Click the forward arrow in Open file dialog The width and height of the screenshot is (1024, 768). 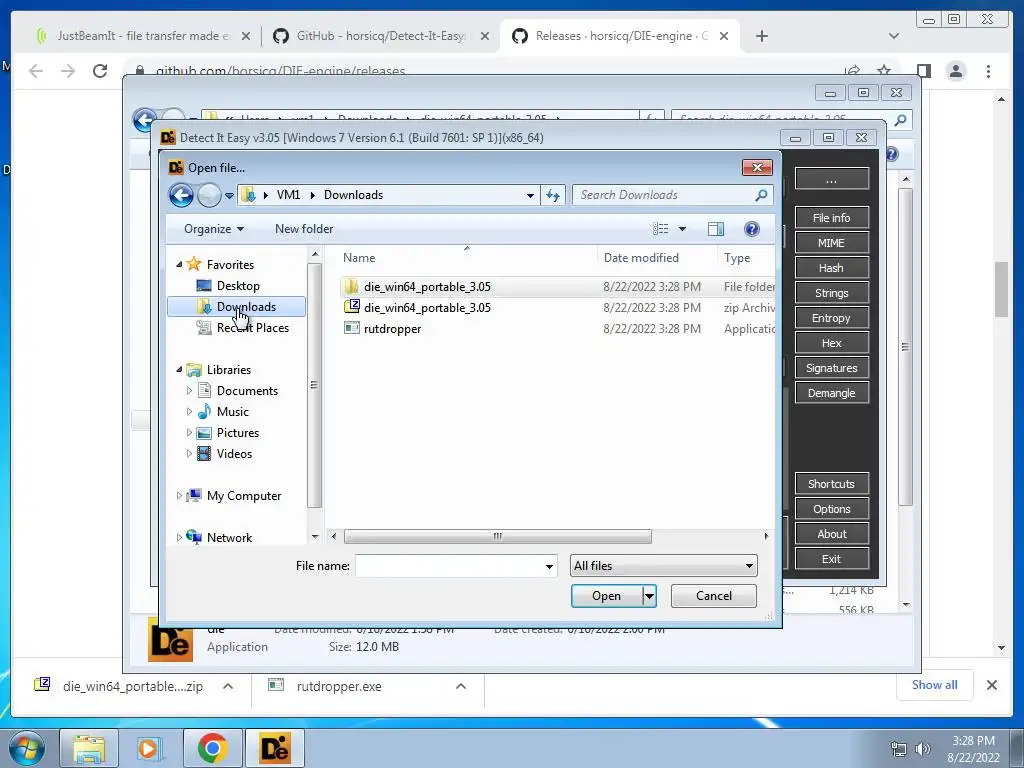click(x=209, y=195)
